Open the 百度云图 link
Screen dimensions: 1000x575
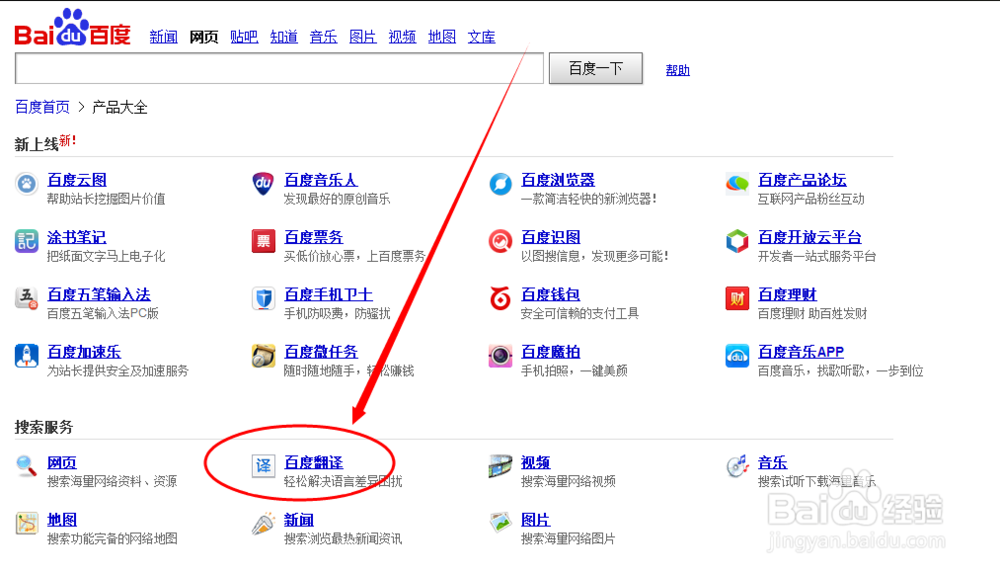pyautogui.click(x=77, y=180)
